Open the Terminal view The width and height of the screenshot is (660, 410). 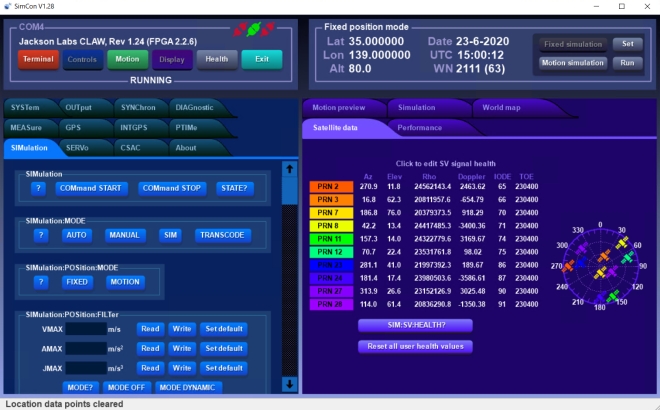tap(38, 59)
